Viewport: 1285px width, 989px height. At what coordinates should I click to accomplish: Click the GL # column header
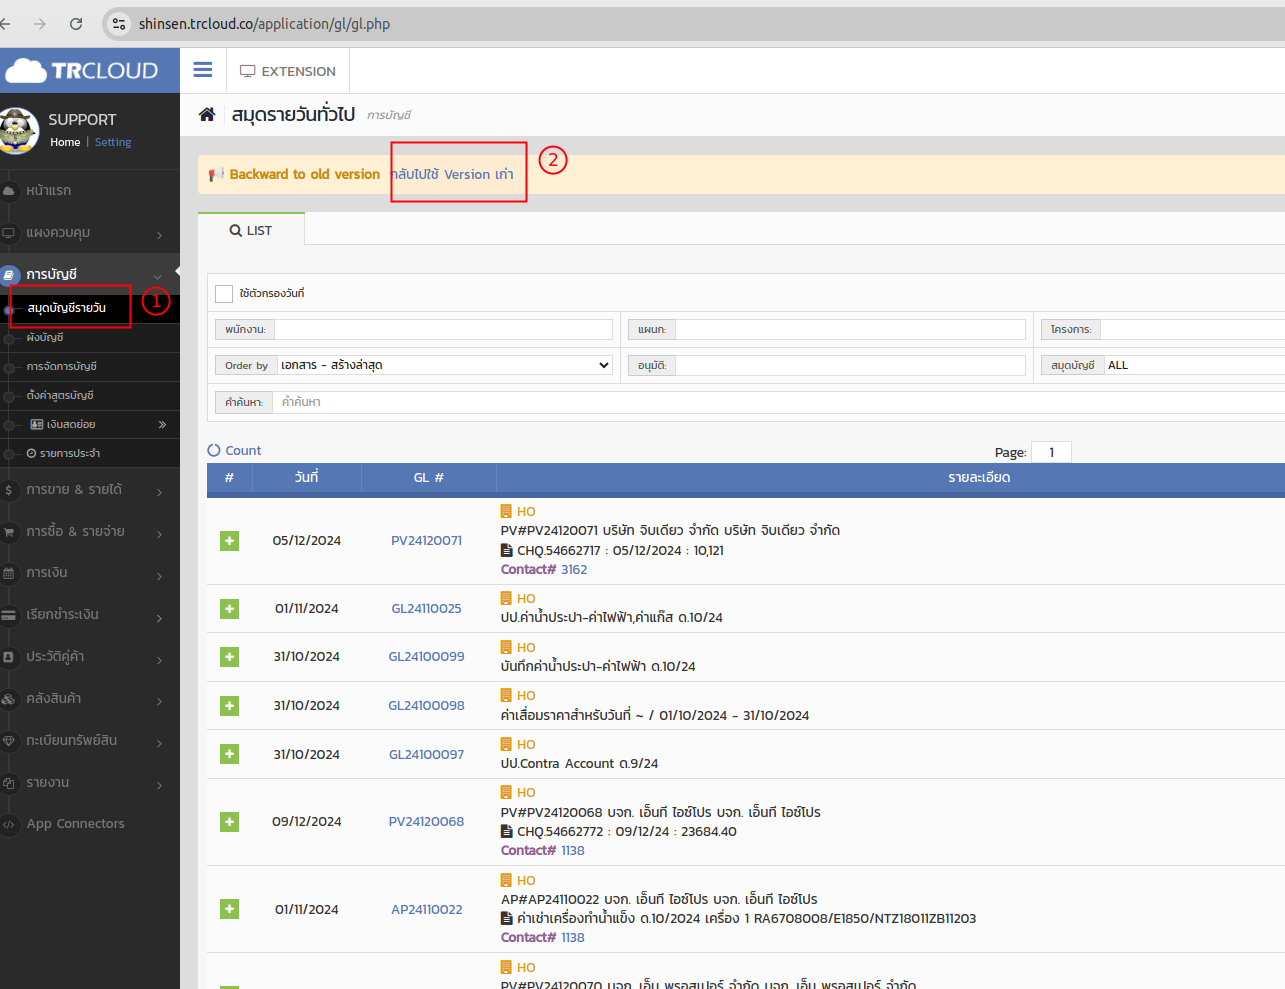tap(429, 477)
